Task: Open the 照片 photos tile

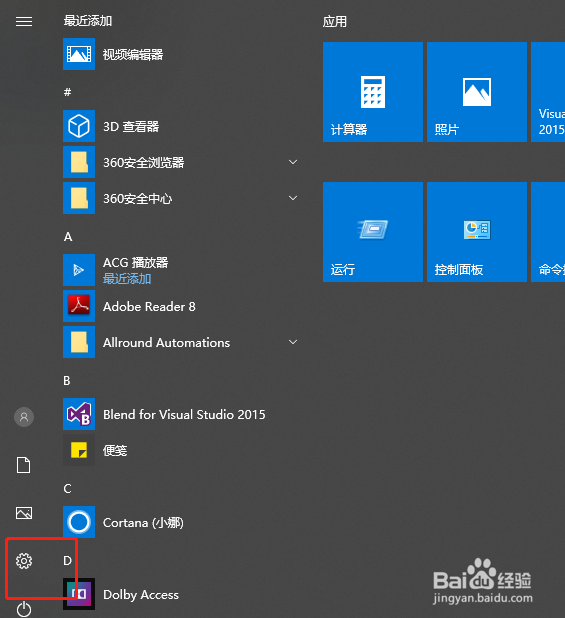Action: pyautogui.click(x=477, y=92)
